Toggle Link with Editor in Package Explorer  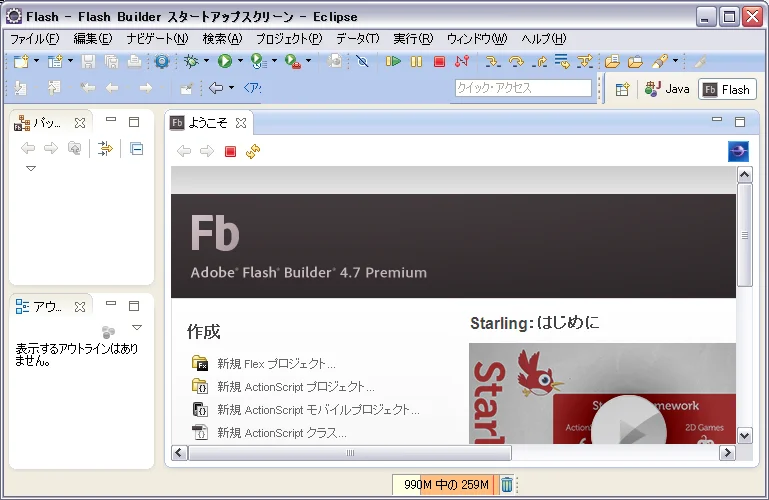coord(105,148)
